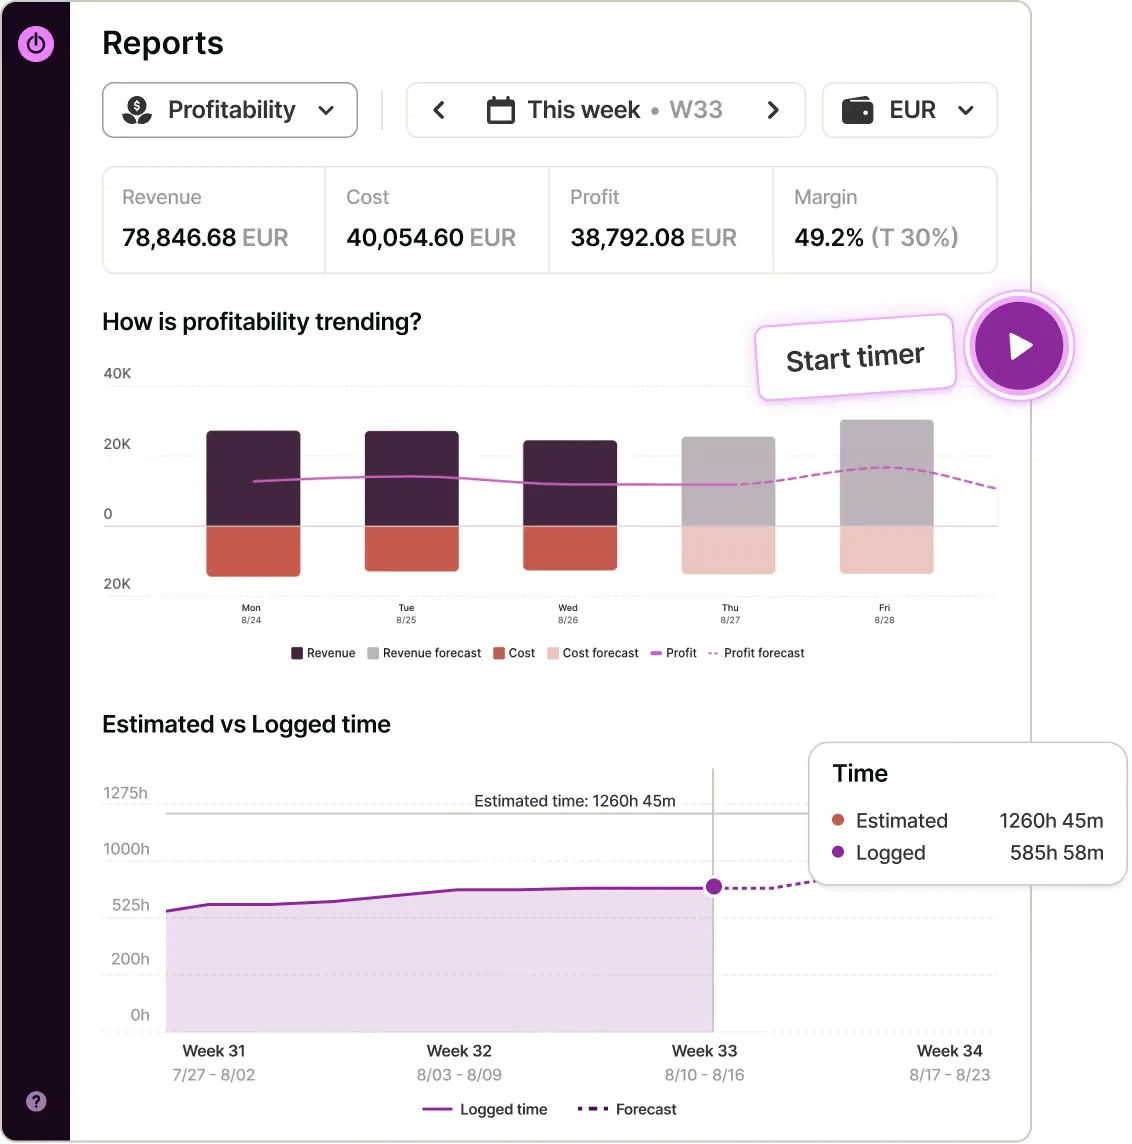Click the Profitability money plant icon
1132x1144 pixels.
tap(136, 110)
